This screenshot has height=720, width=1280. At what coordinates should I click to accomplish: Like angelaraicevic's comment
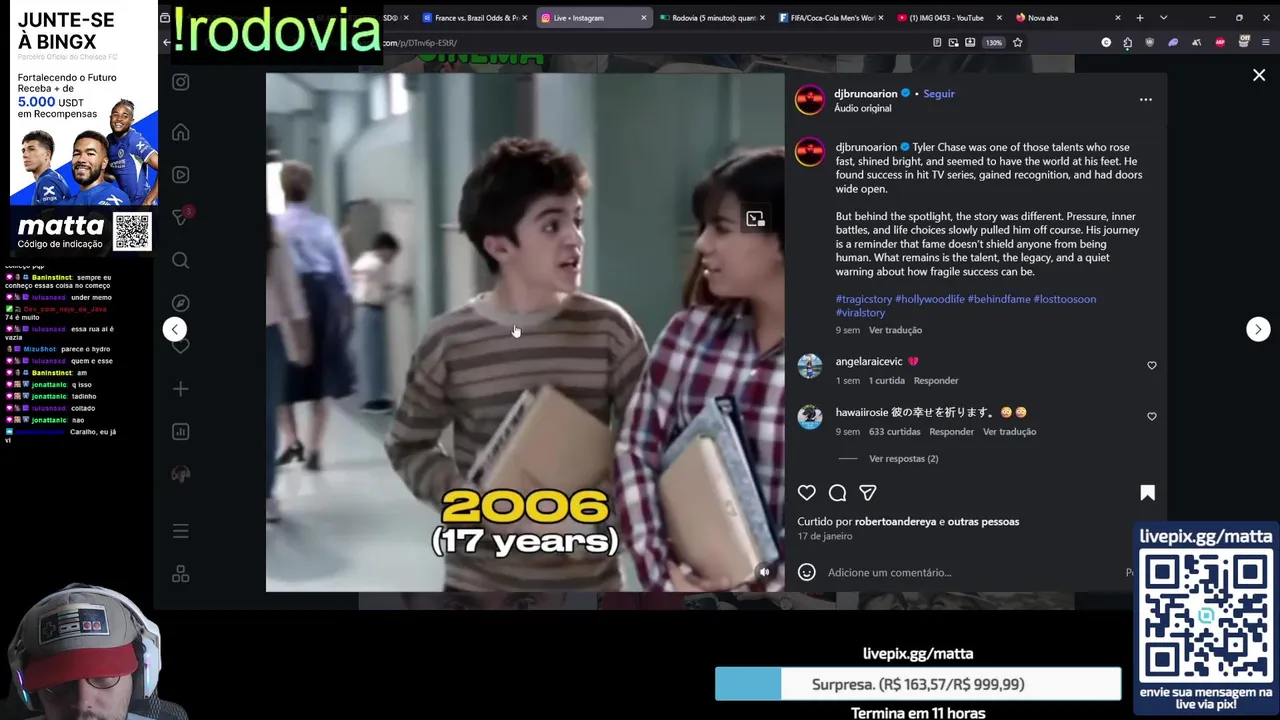[1151, 366]
